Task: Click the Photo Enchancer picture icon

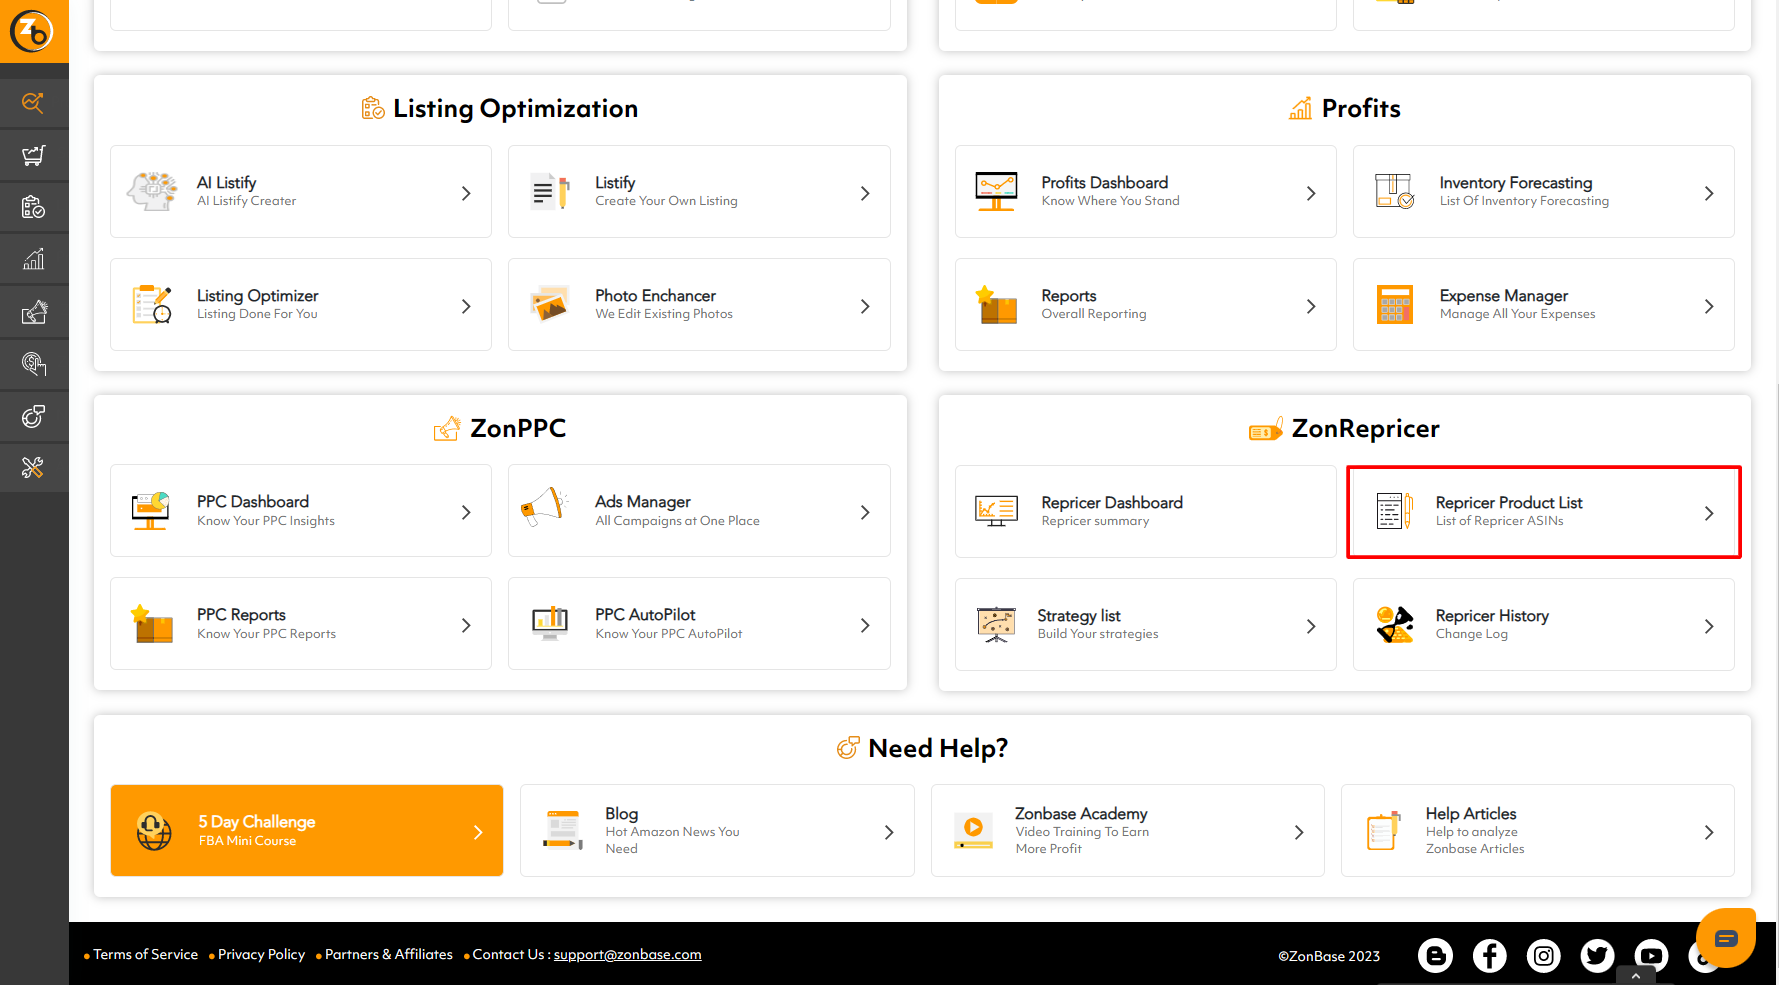Action: pyautogui.click(x=550, y=304)
